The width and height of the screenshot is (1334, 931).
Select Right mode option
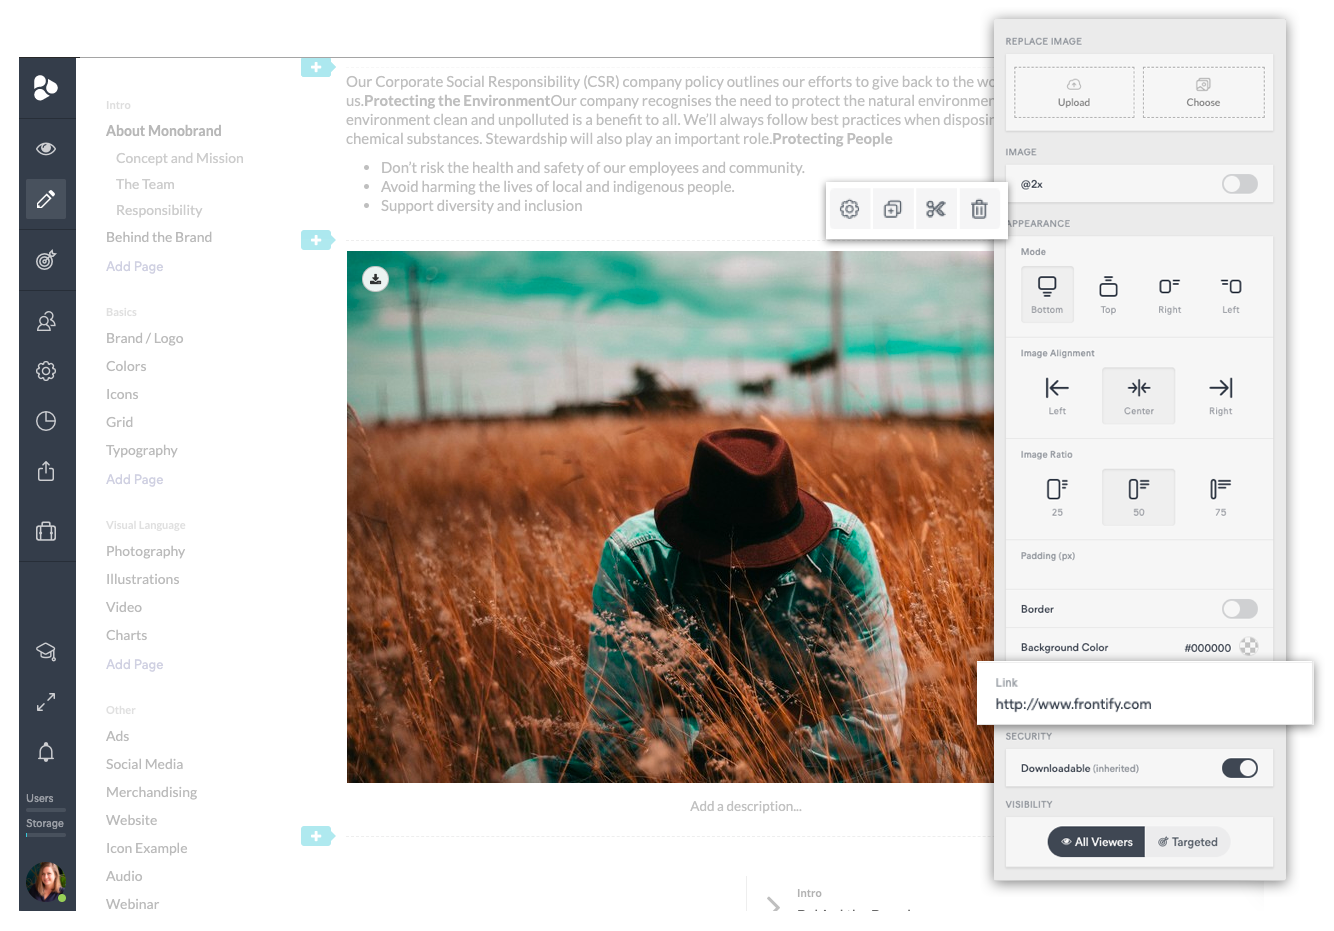click(1169, 294)
